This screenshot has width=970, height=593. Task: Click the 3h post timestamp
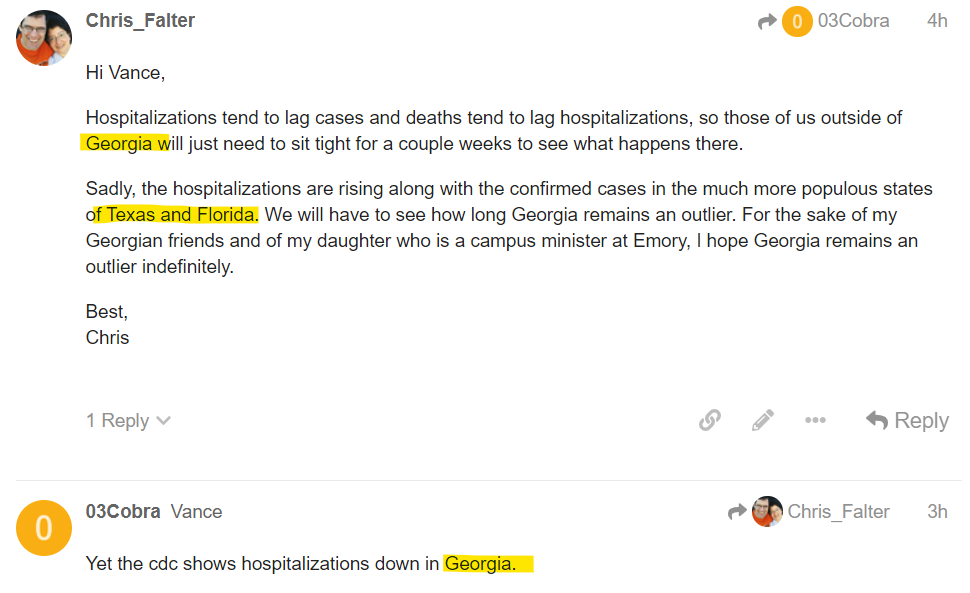[937, 511]
